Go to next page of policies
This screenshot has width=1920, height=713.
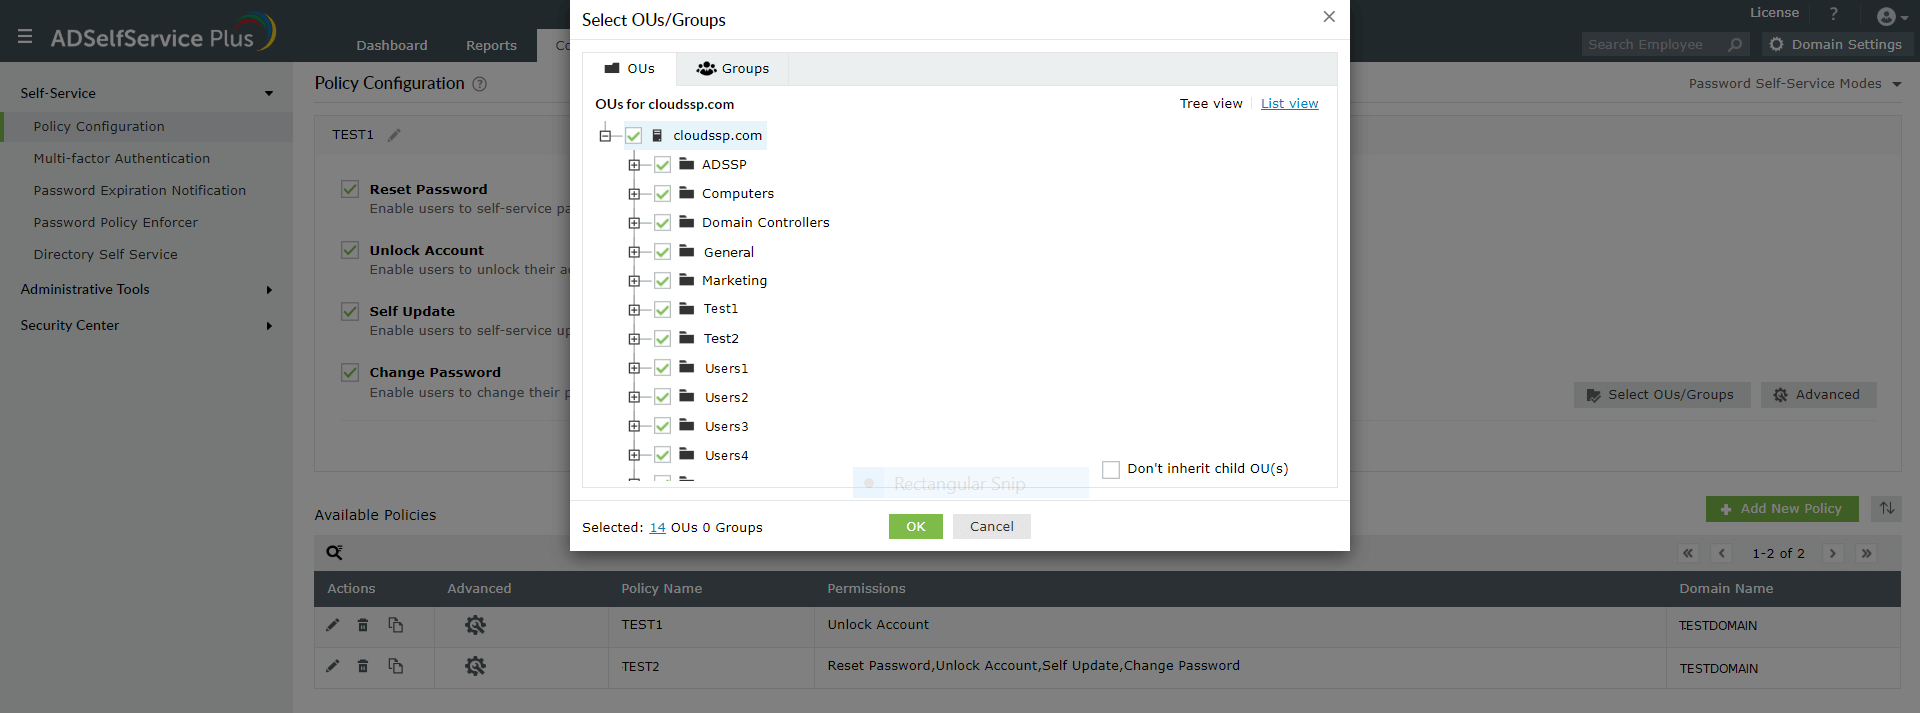[1832, 553]
